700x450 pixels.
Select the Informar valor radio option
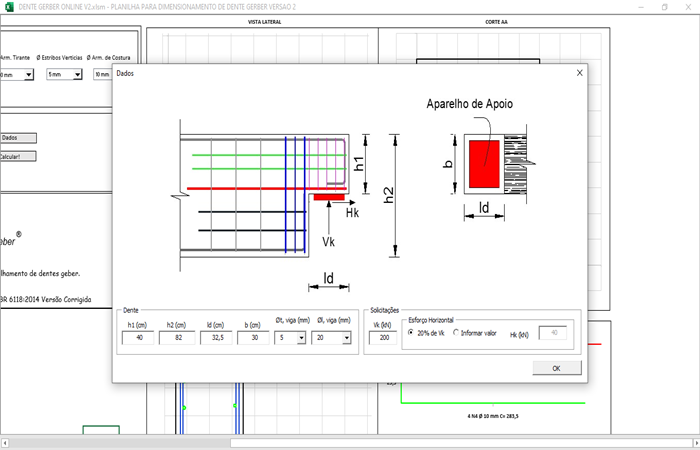pyautogui.click(x=457, y=333)
